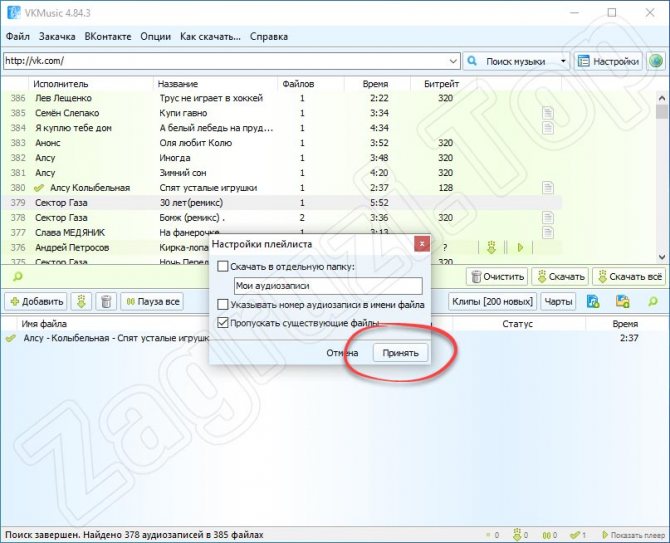The image size is (670, 543).
Task: Click the globe browser icon near Настройки
Action: click(x=656, y=61)
